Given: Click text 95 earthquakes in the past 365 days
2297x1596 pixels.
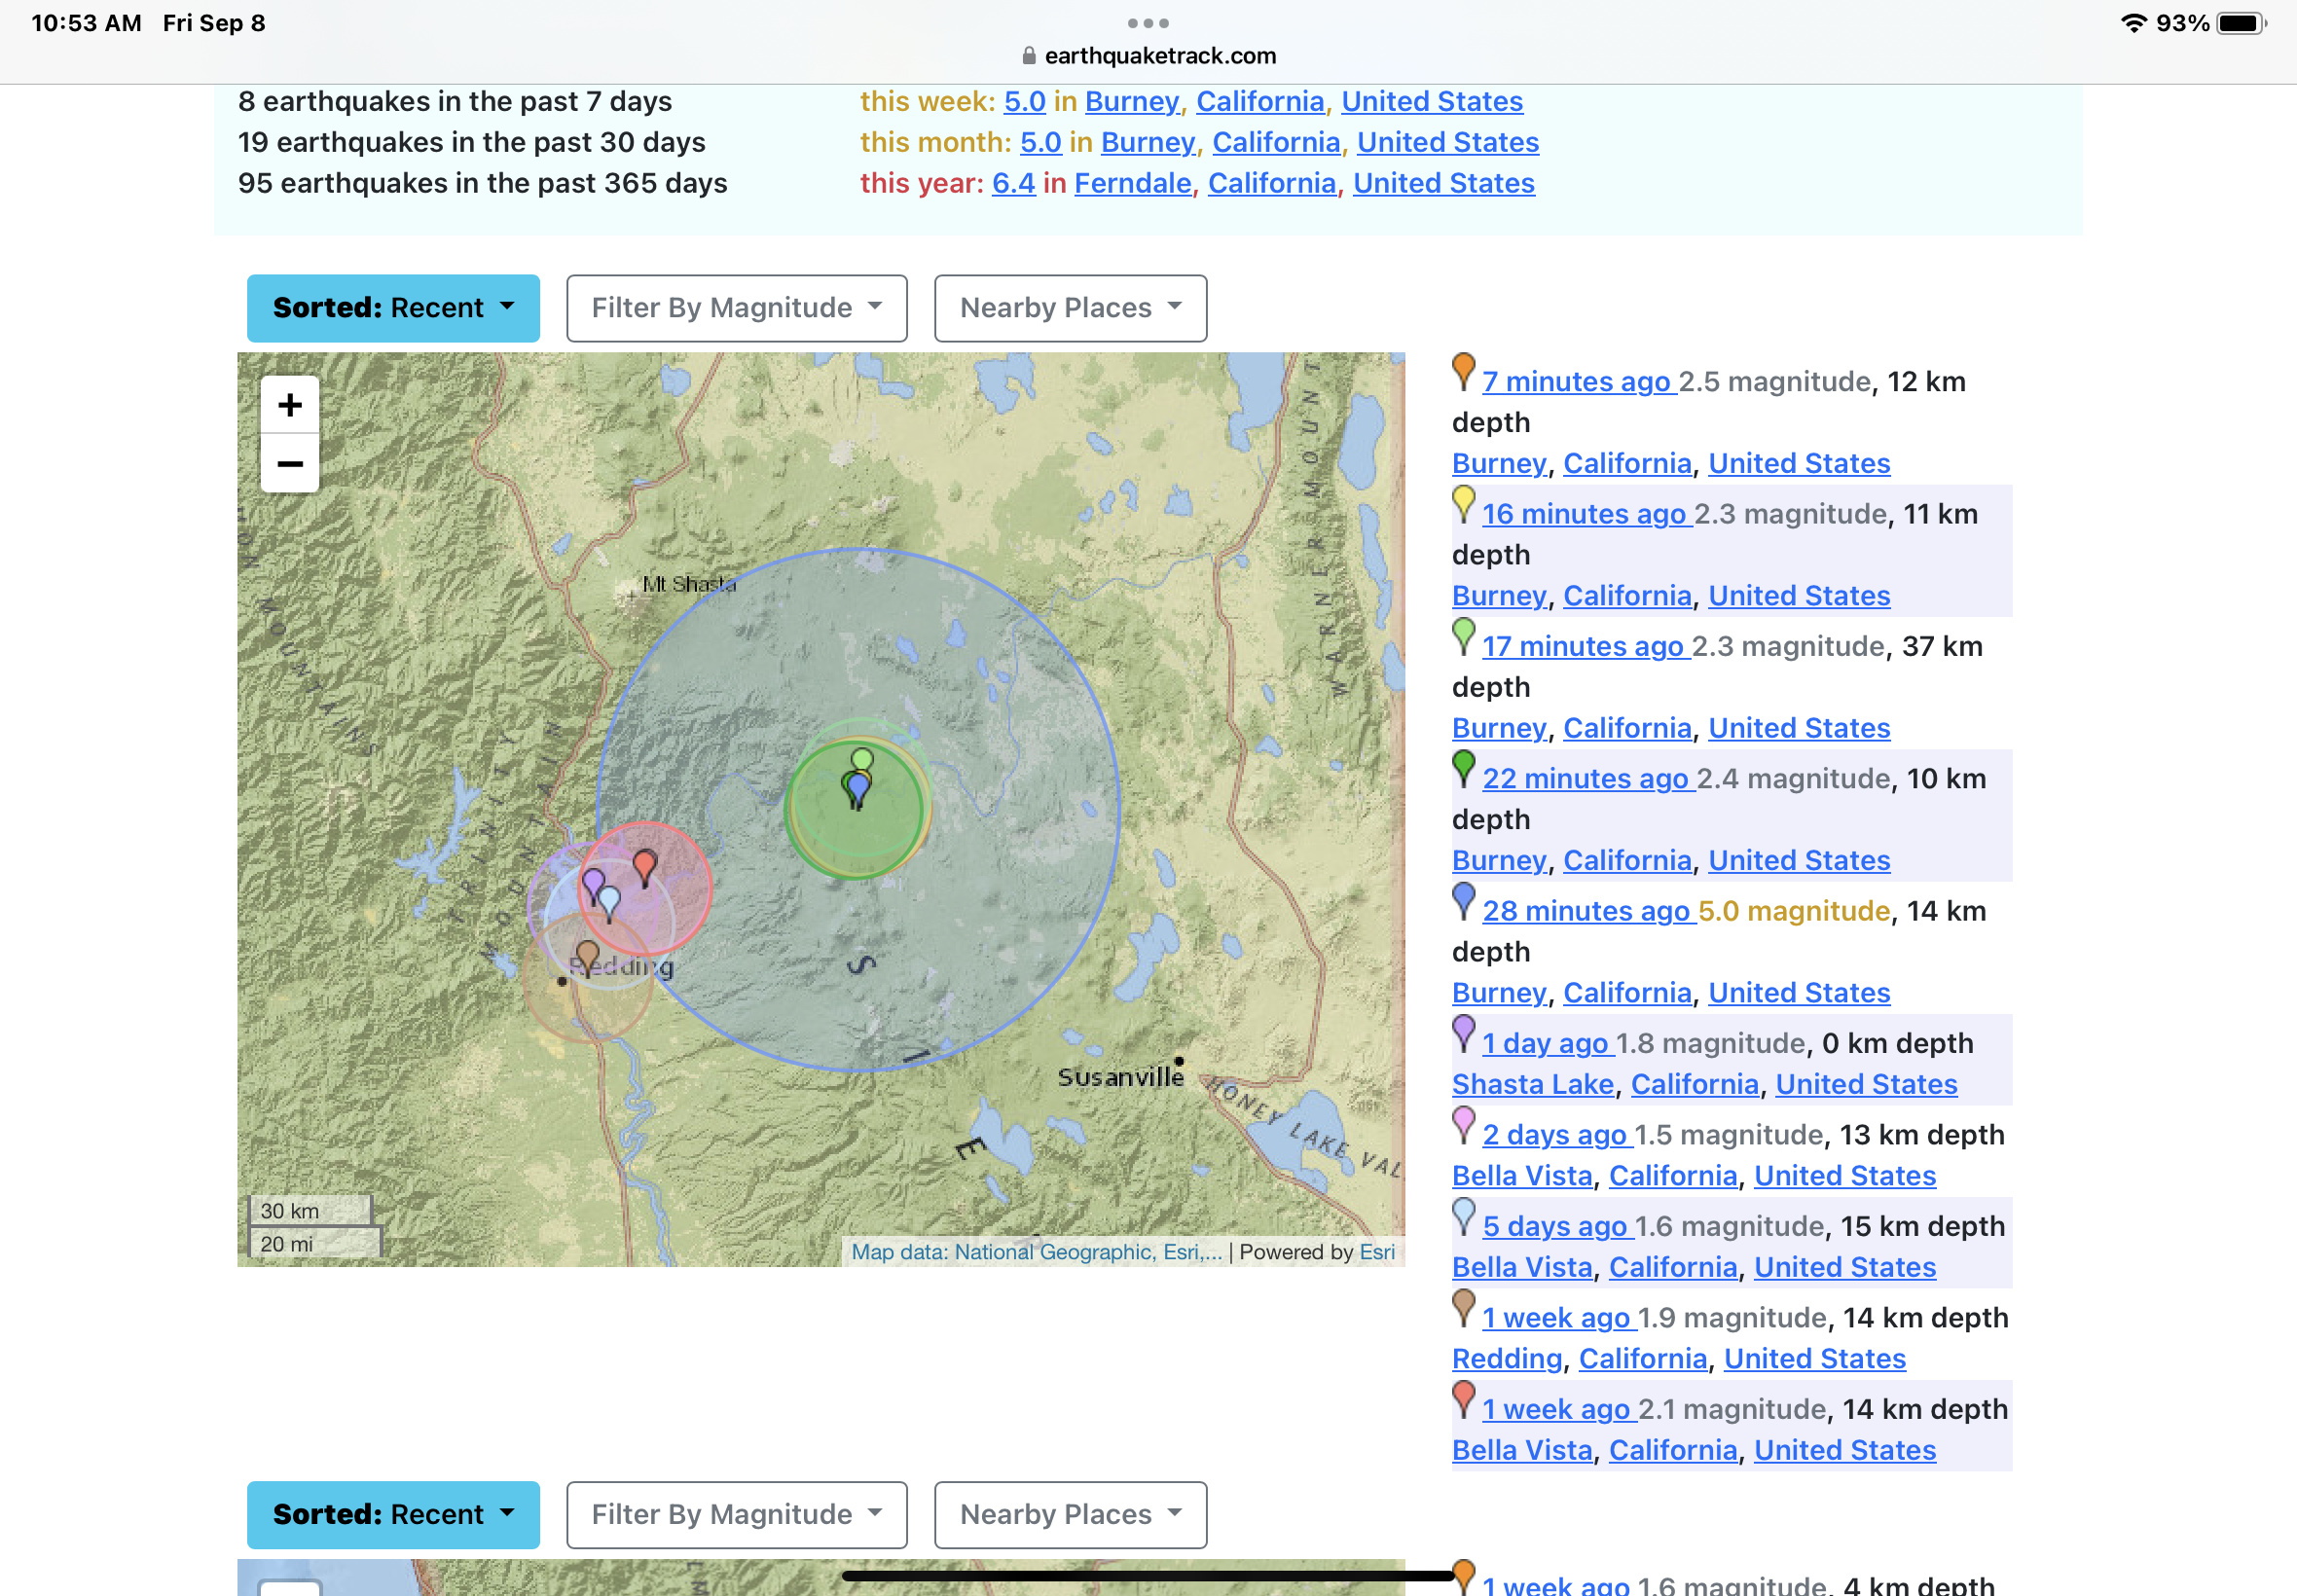Looking at the screenshot, I should (x=482, y=183).
